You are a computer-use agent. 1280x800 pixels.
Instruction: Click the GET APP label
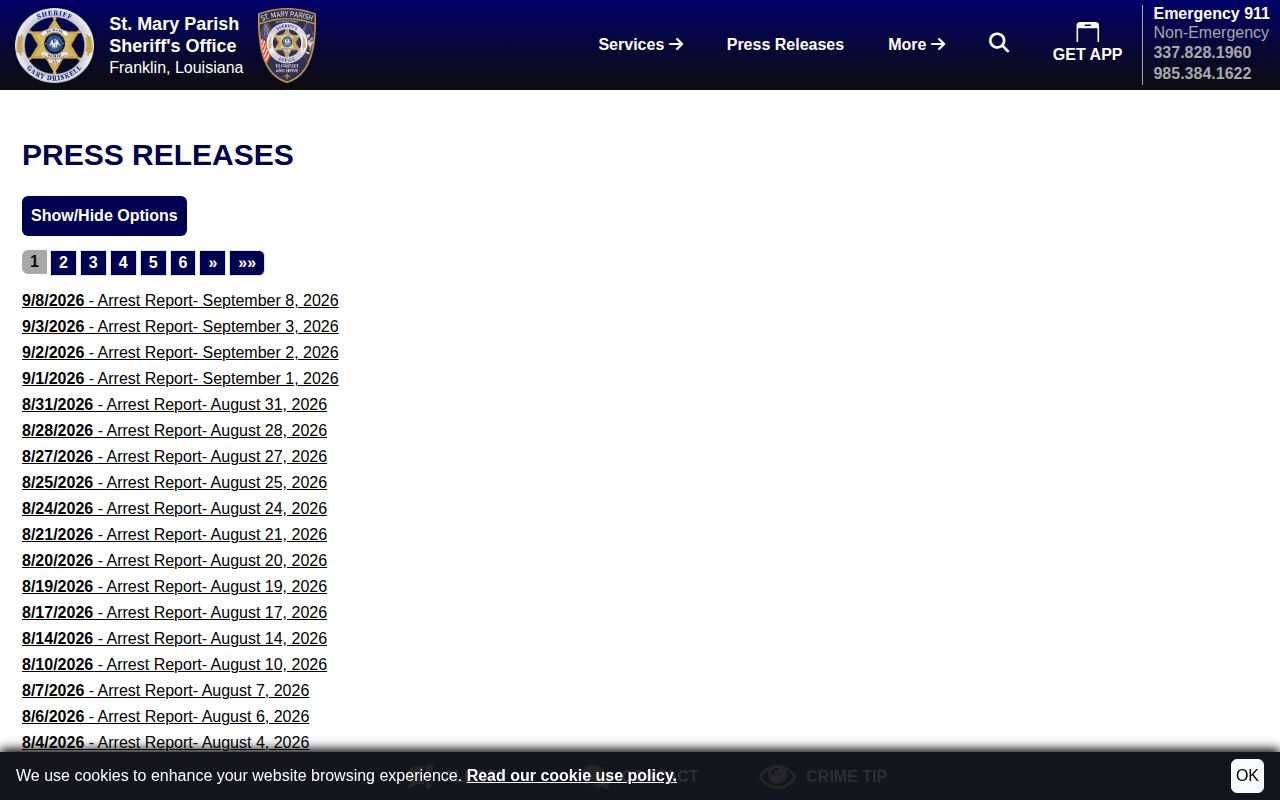(1087, 55)
